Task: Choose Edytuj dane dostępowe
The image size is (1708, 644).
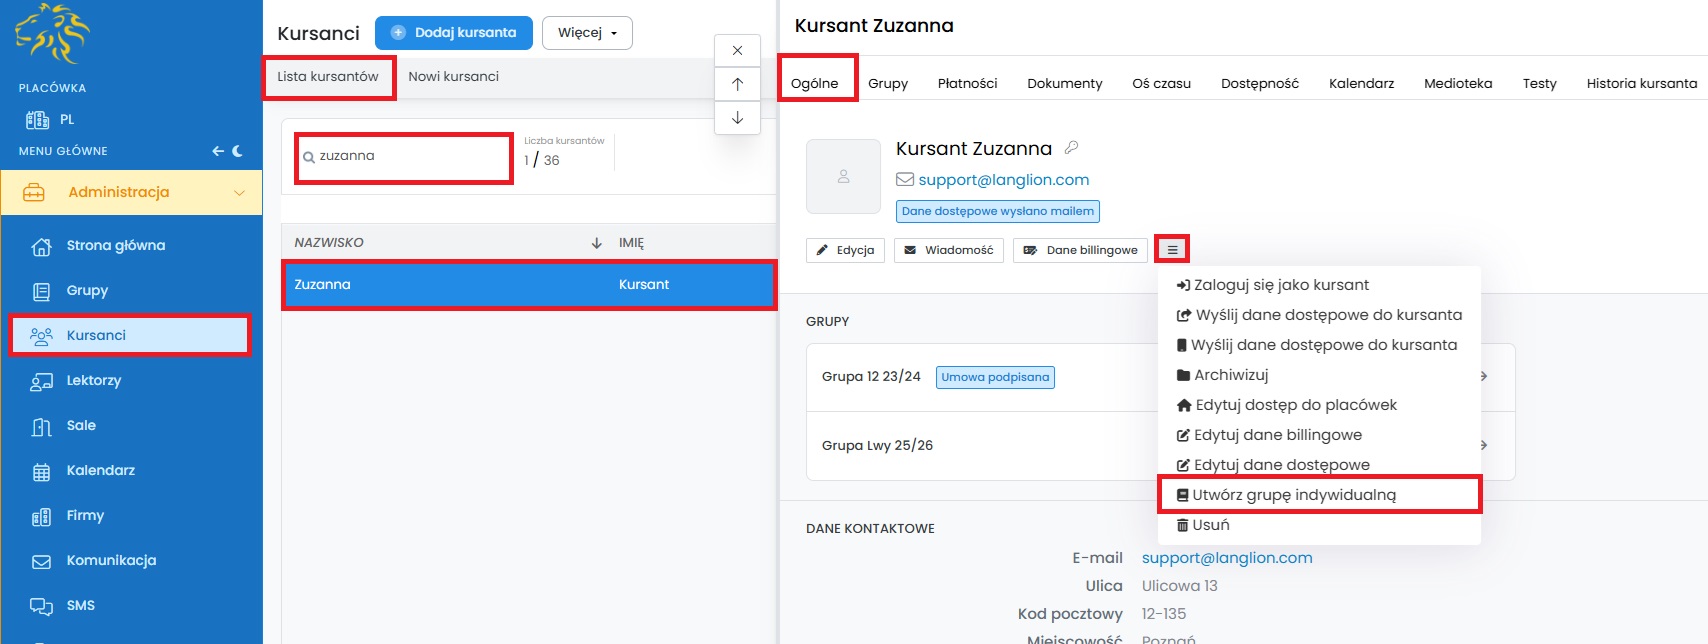Action: click(x=1273, y=465)
